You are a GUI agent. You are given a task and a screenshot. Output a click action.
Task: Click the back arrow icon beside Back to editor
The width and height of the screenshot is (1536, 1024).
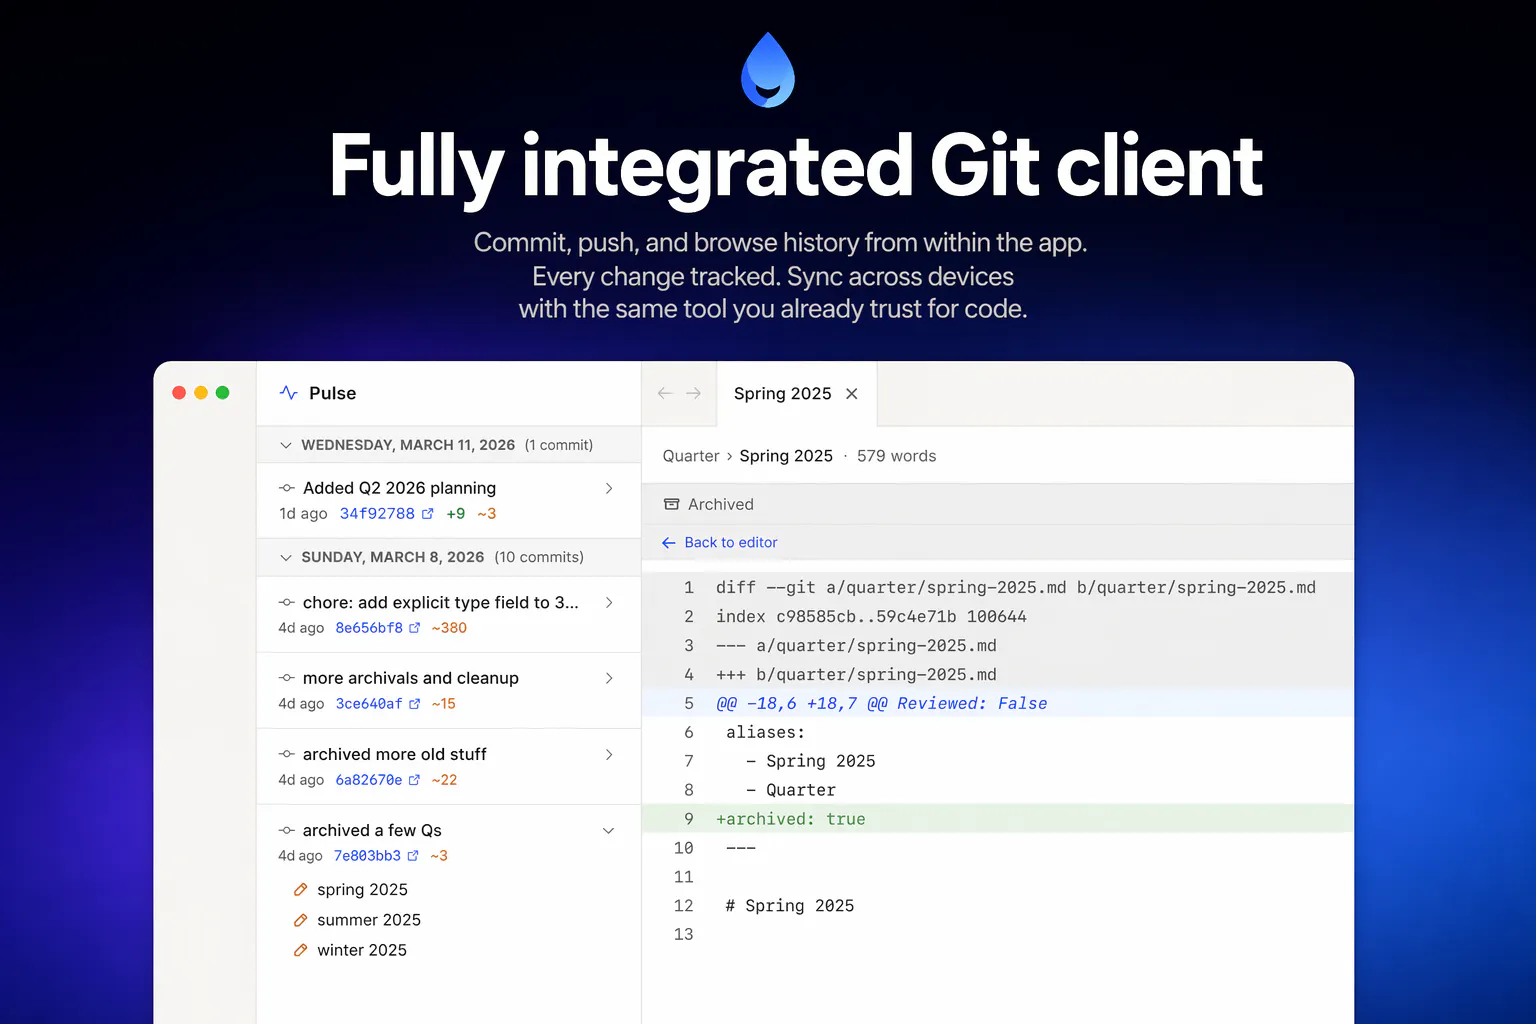click(x=669, y=543)
